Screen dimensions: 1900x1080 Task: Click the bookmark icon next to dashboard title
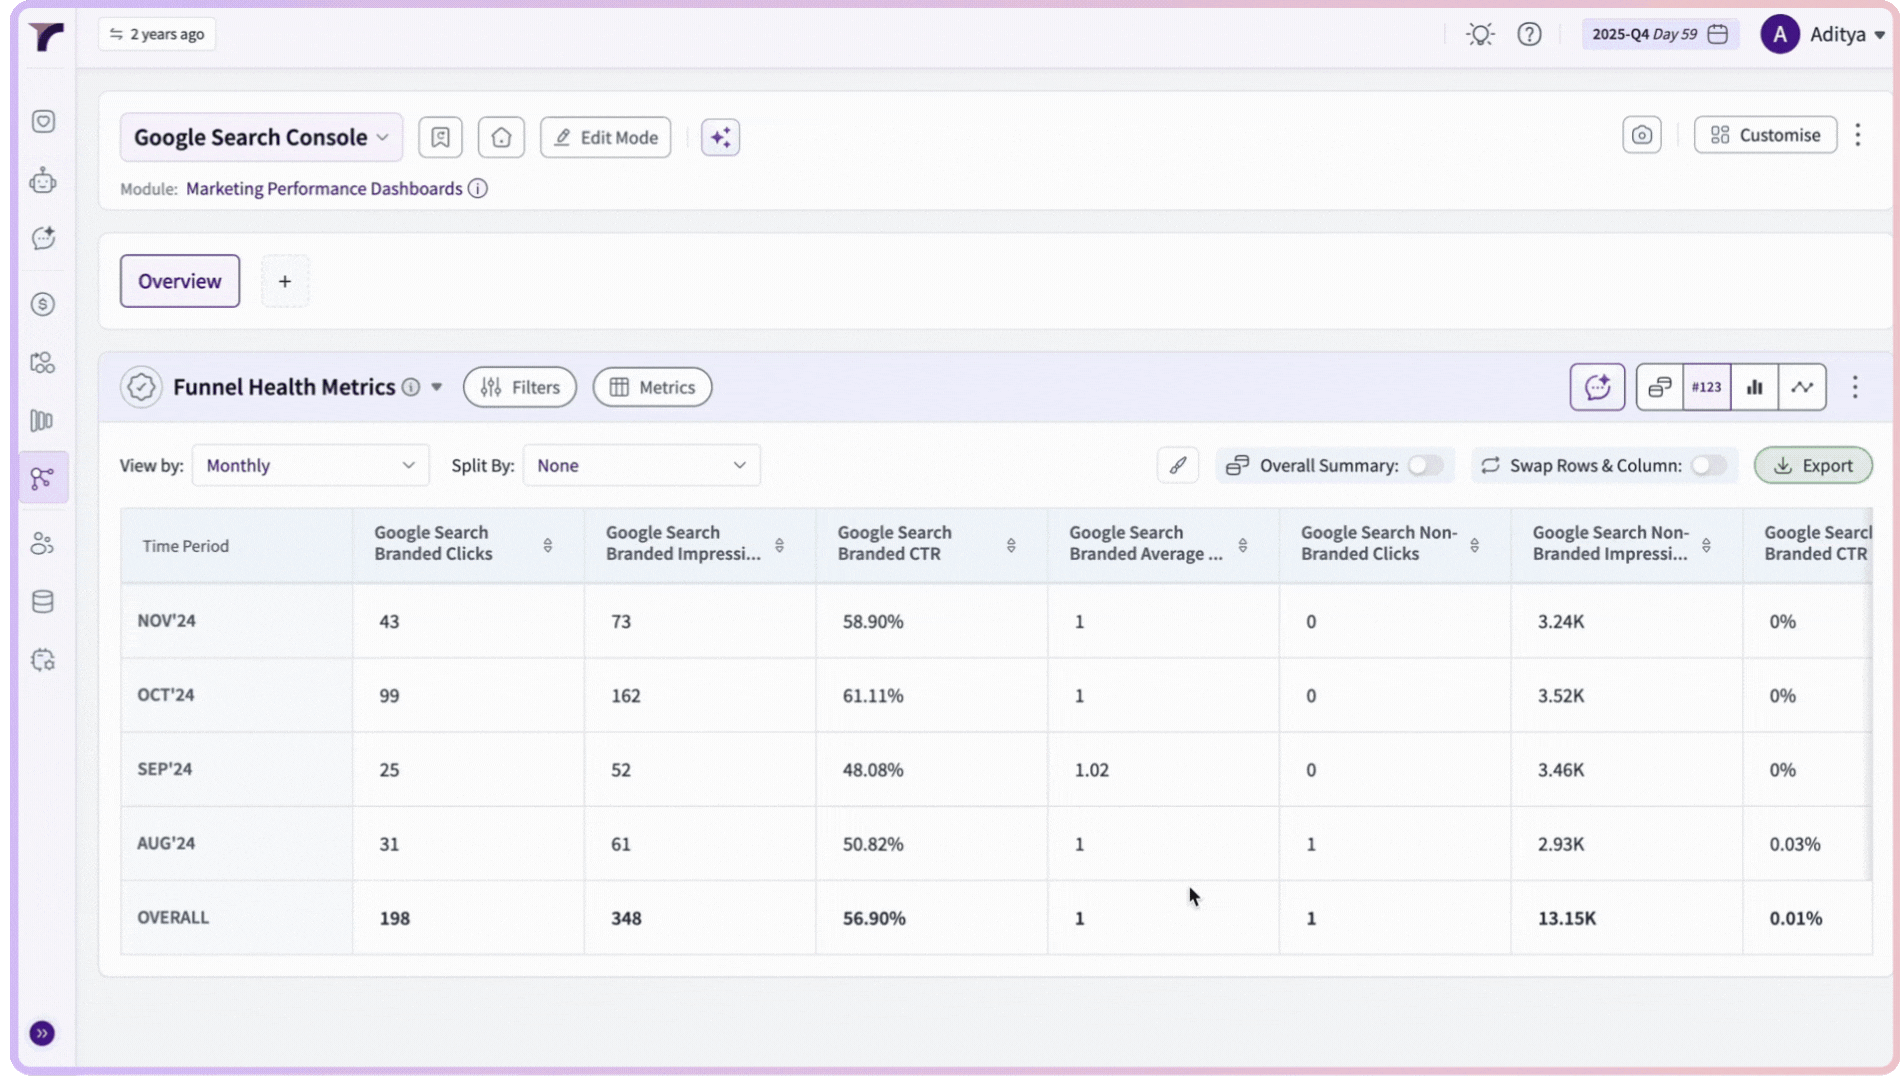440,137
